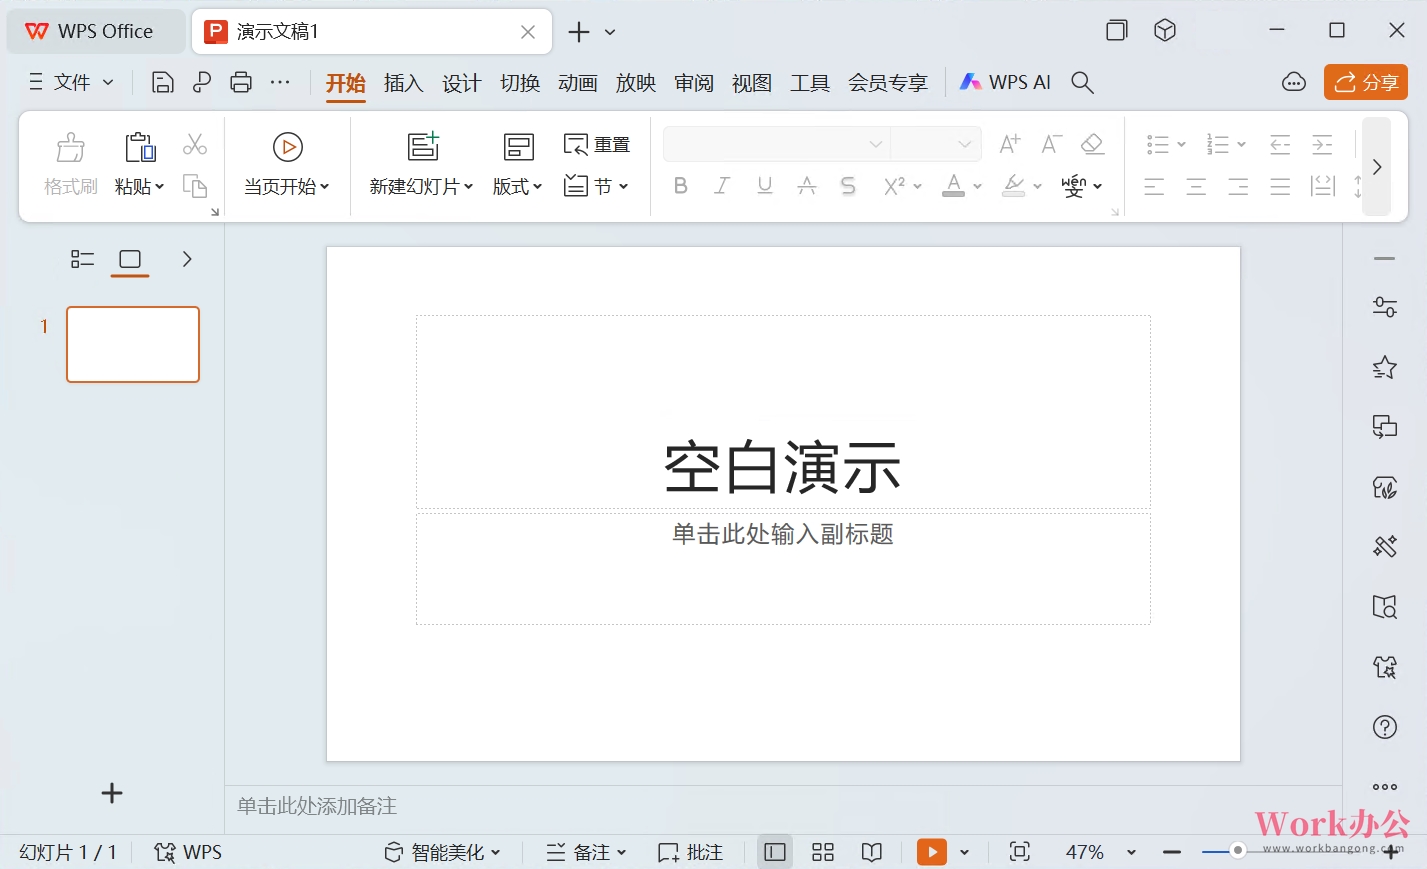Open the 视图 View tab

pyautogui.click(x=752, y=83)
